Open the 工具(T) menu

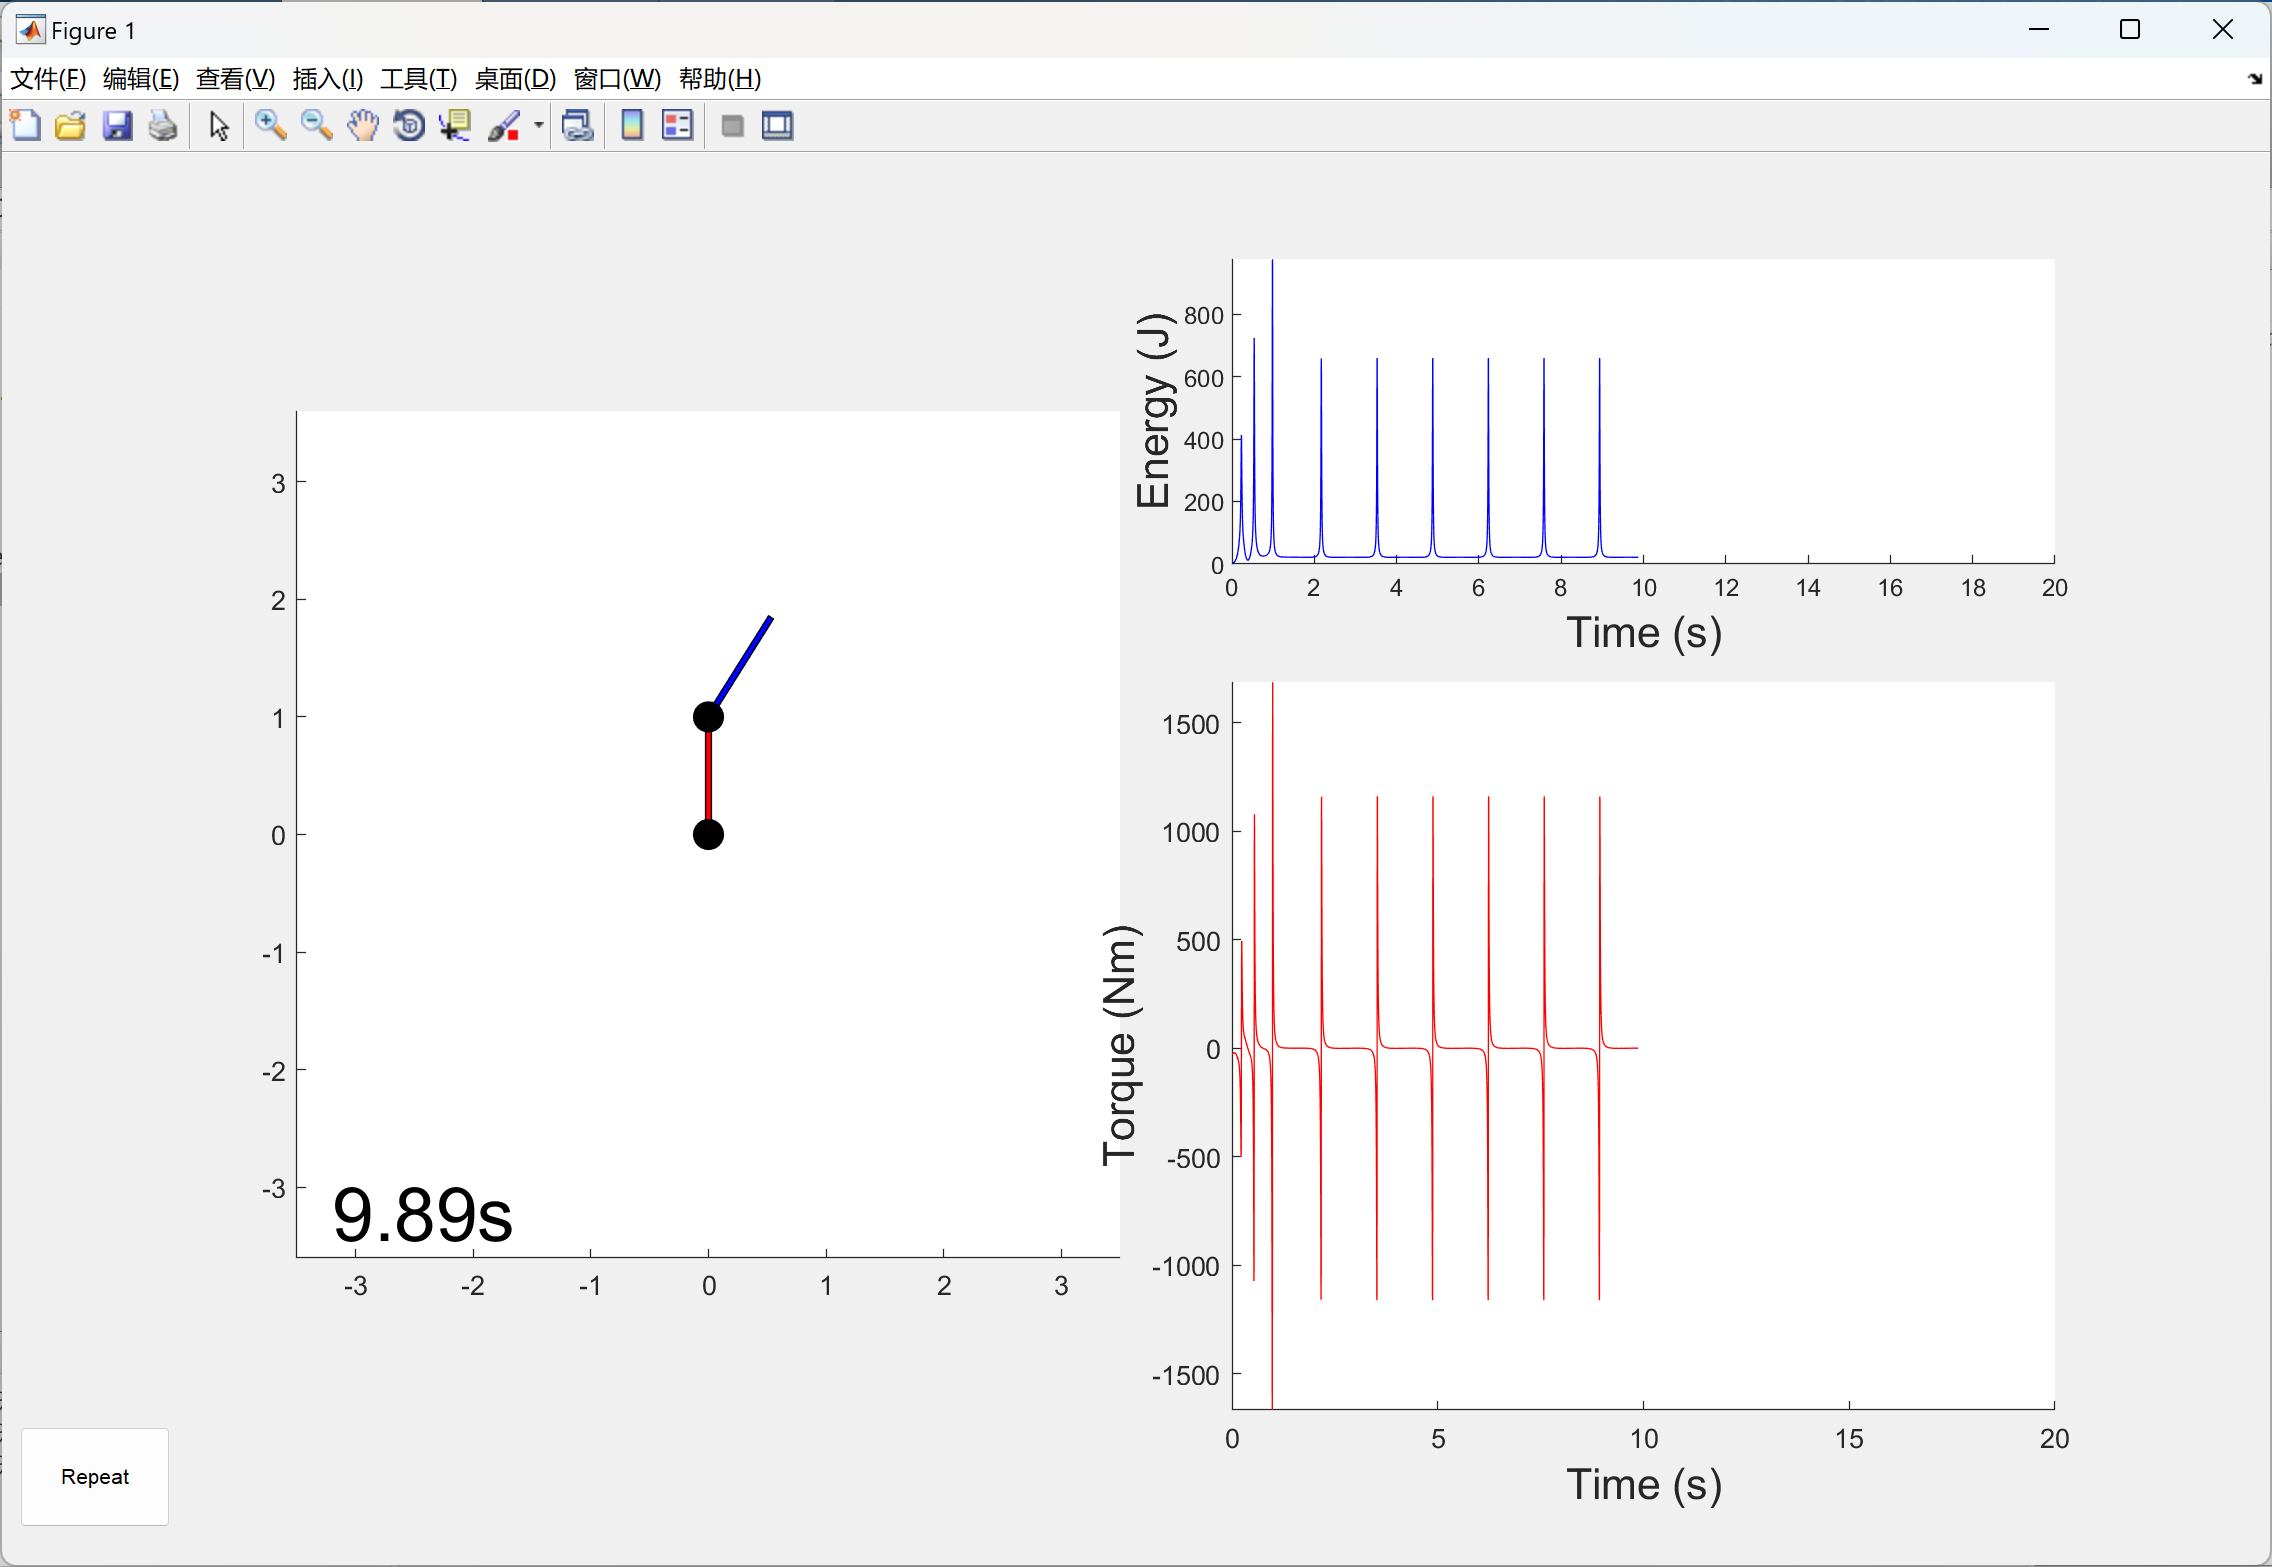click(x=418, y=79)
